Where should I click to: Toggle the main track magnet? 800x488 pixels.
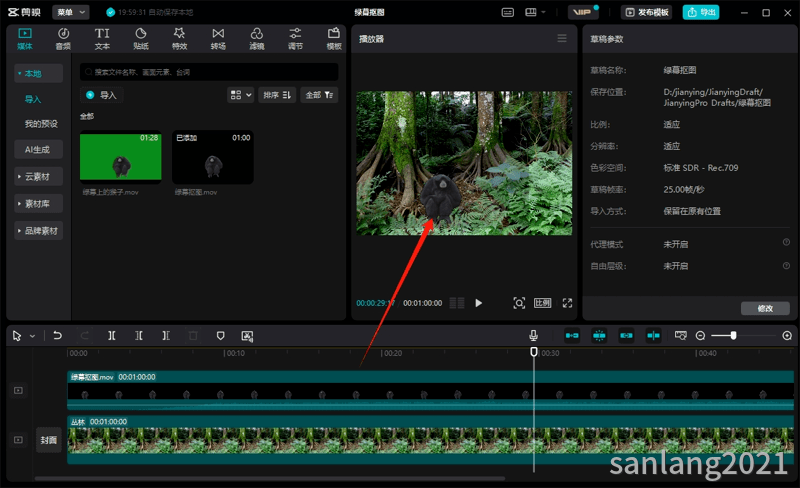(x=572, y=335)
